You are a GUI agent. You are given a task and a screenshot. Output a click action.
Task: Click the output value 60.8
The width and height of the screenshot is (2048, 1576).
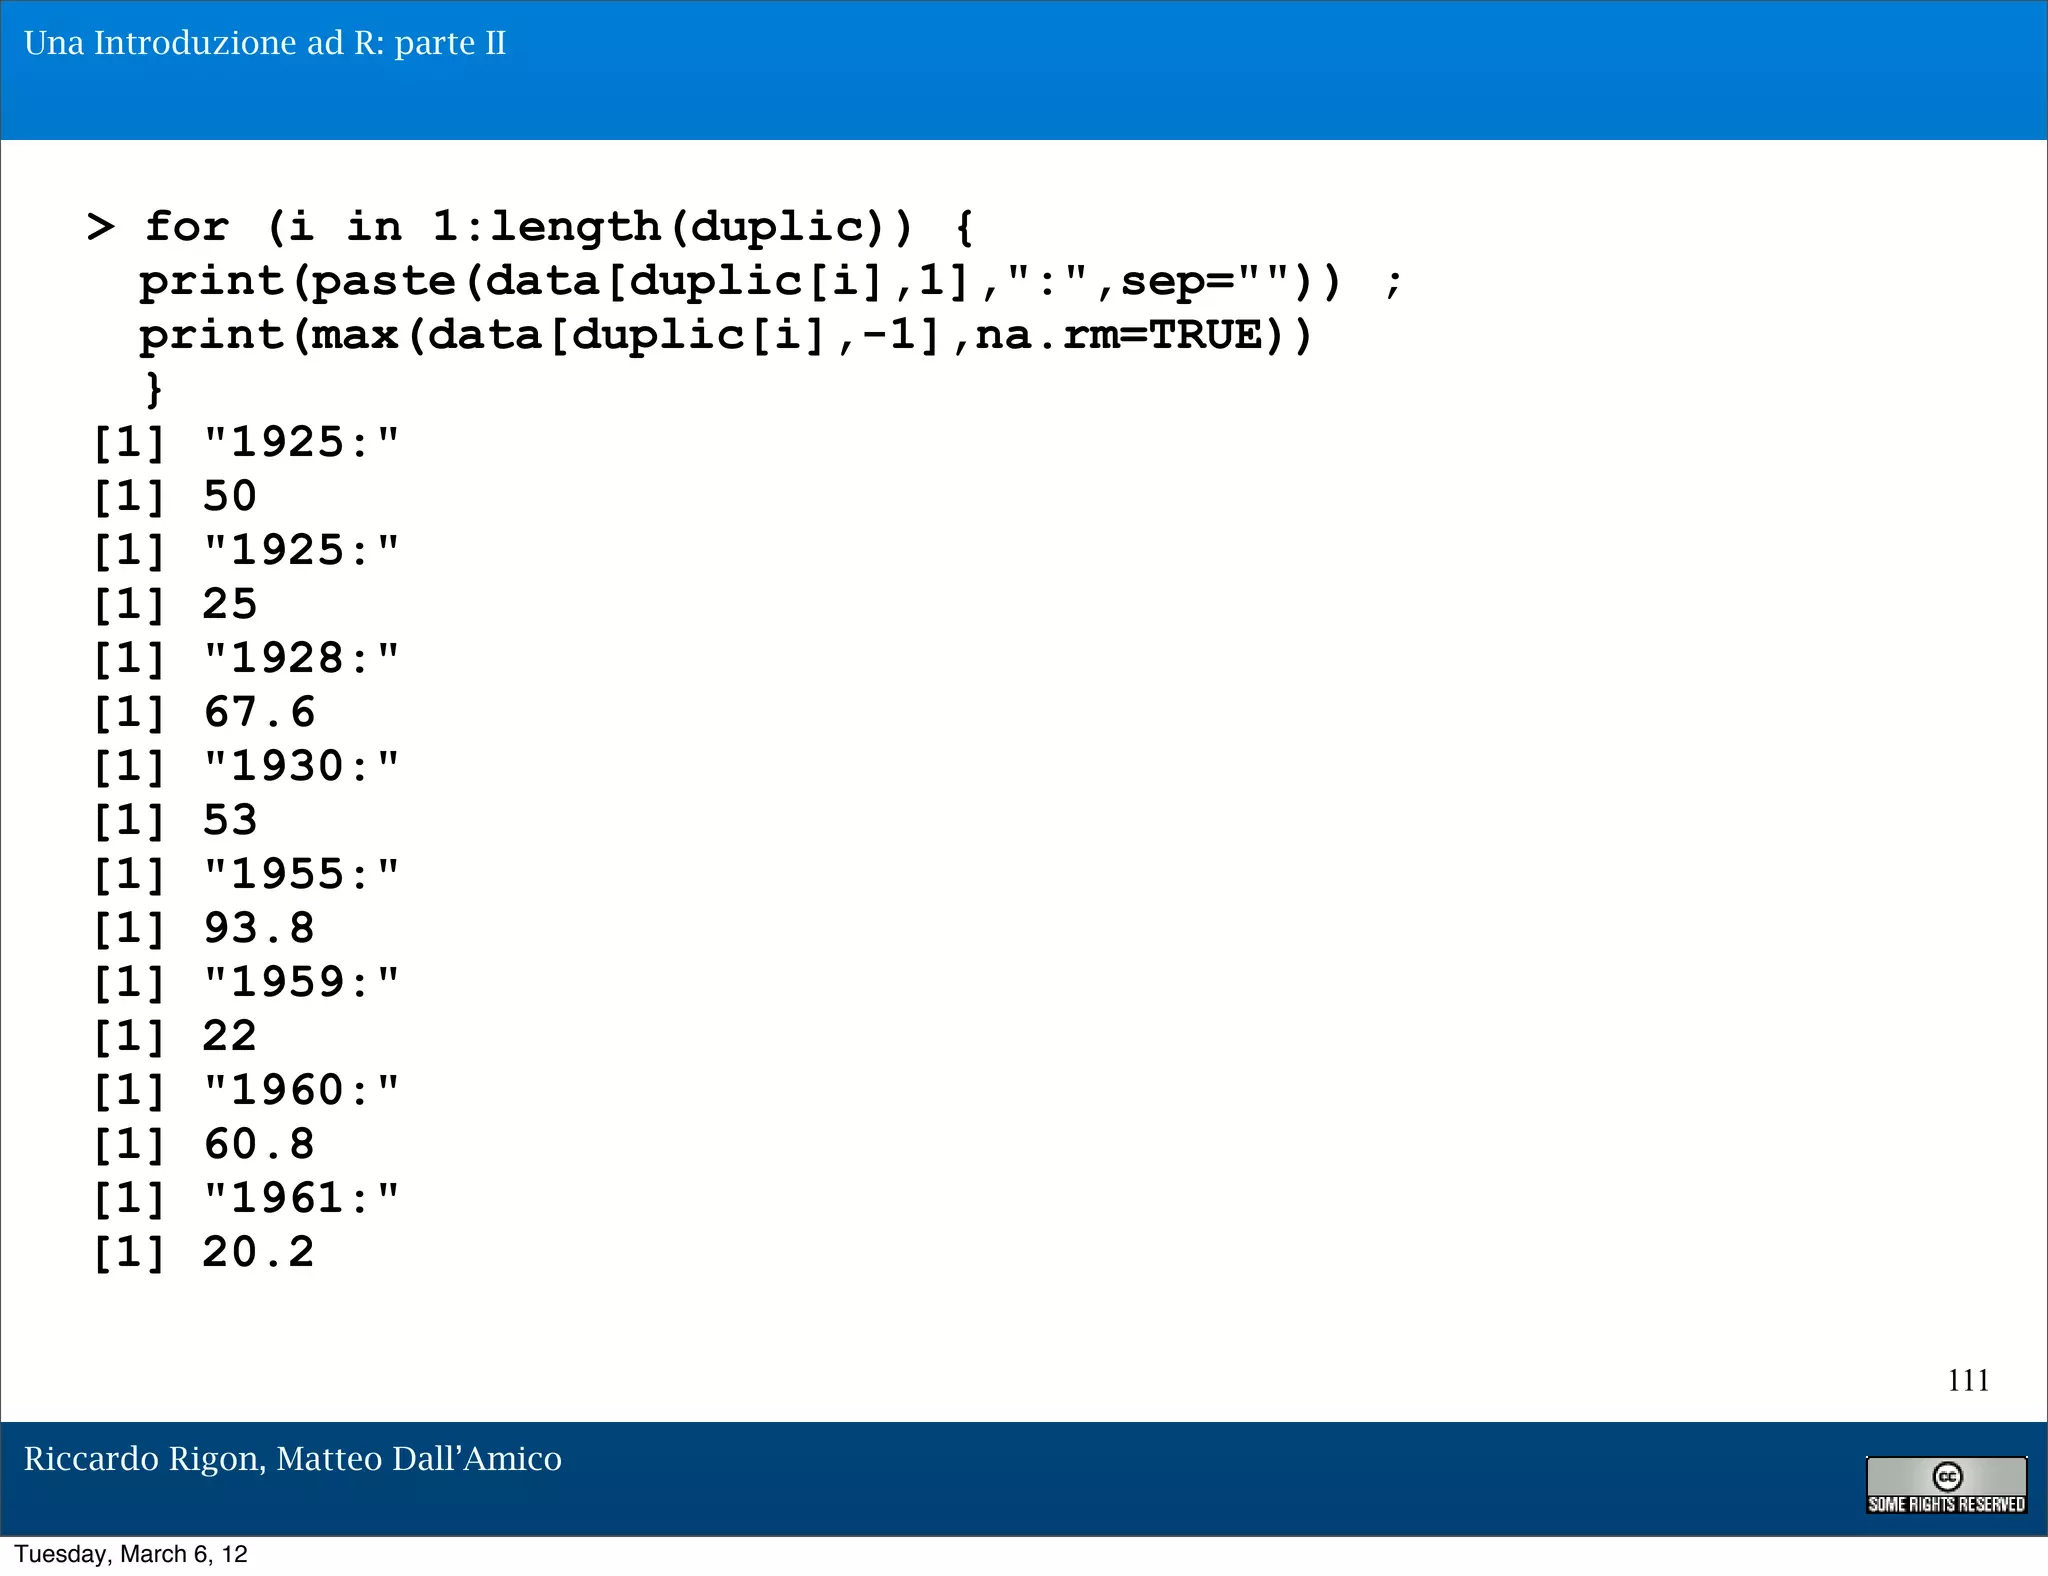[259, 1144]
